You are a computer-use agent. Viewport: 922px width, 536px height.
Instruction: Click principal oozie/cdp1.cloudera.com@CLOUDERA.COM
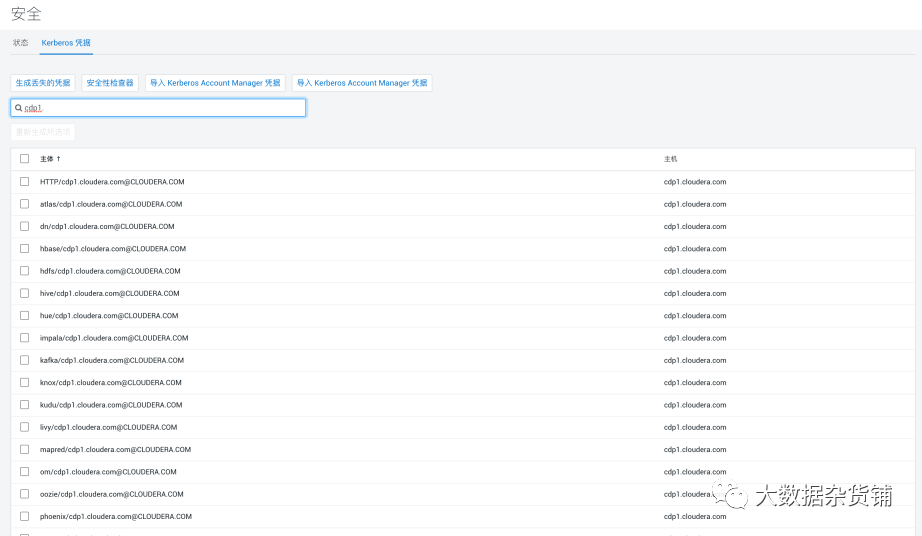coord(112,495)
